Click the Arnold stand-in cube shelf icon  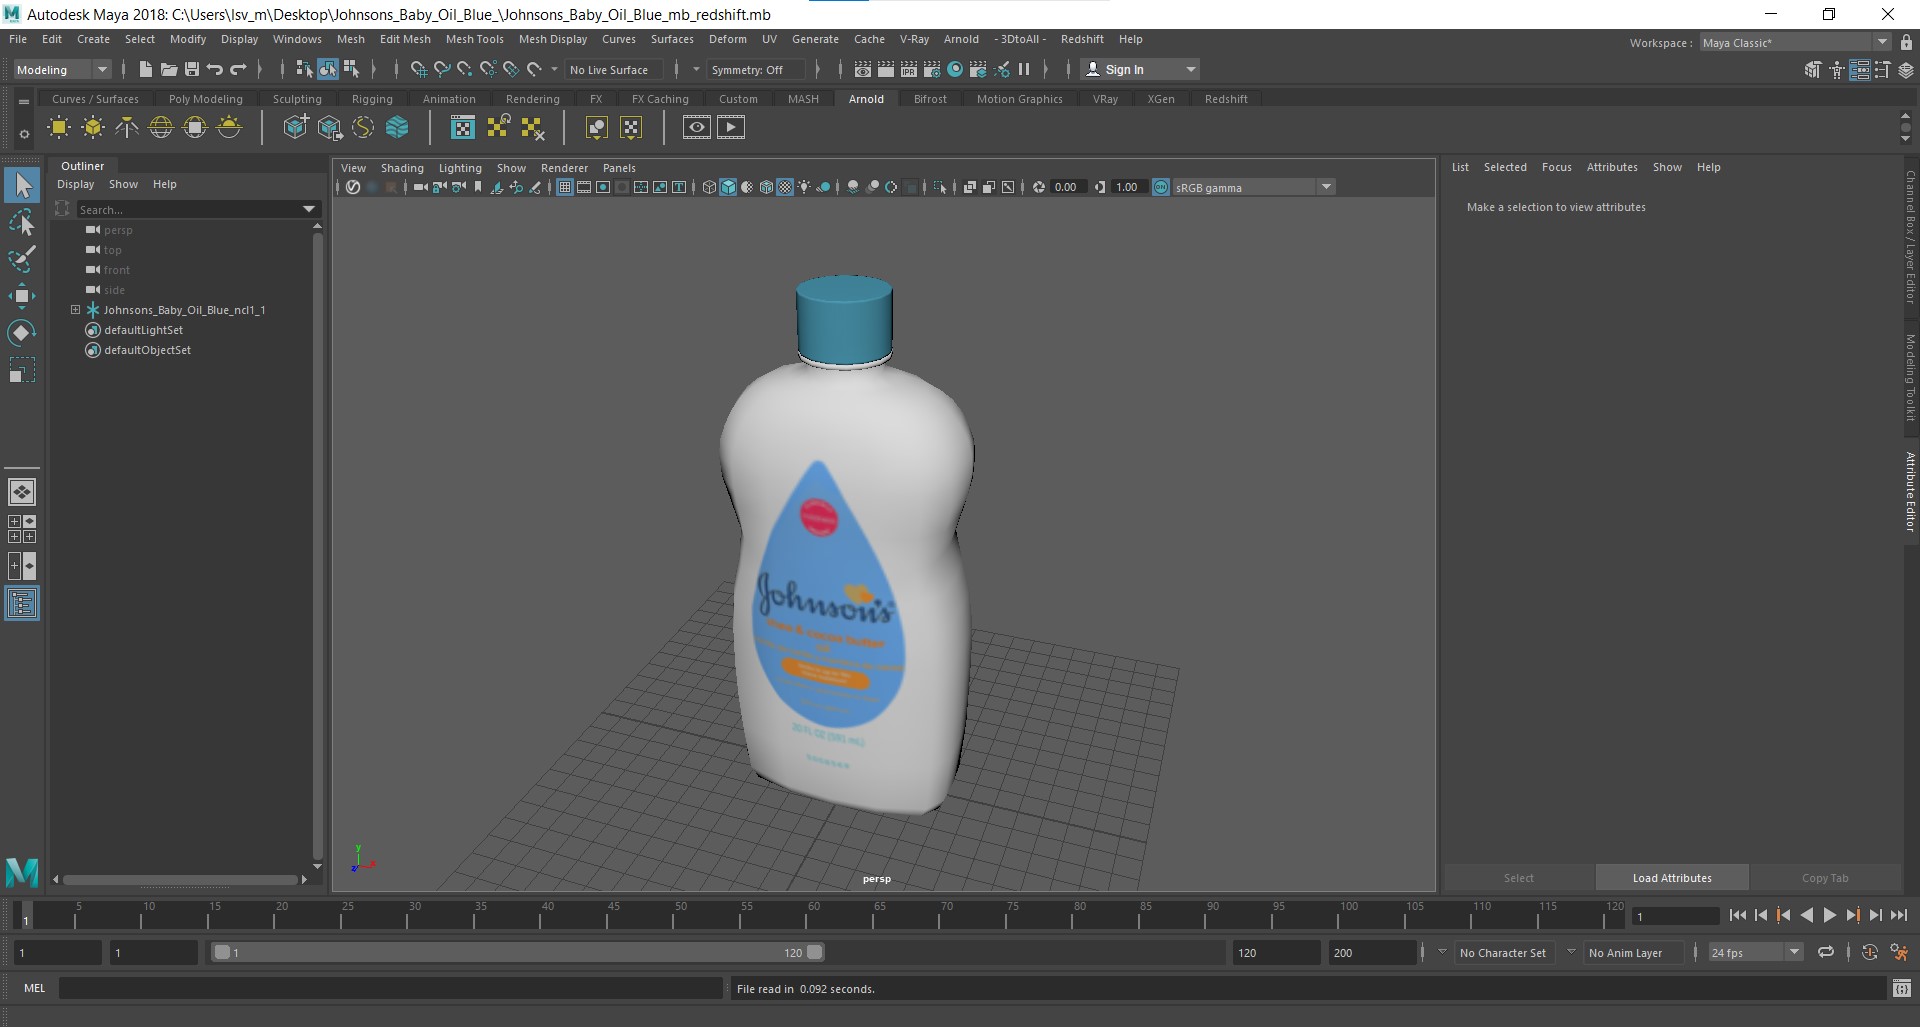tap(295, 127)
